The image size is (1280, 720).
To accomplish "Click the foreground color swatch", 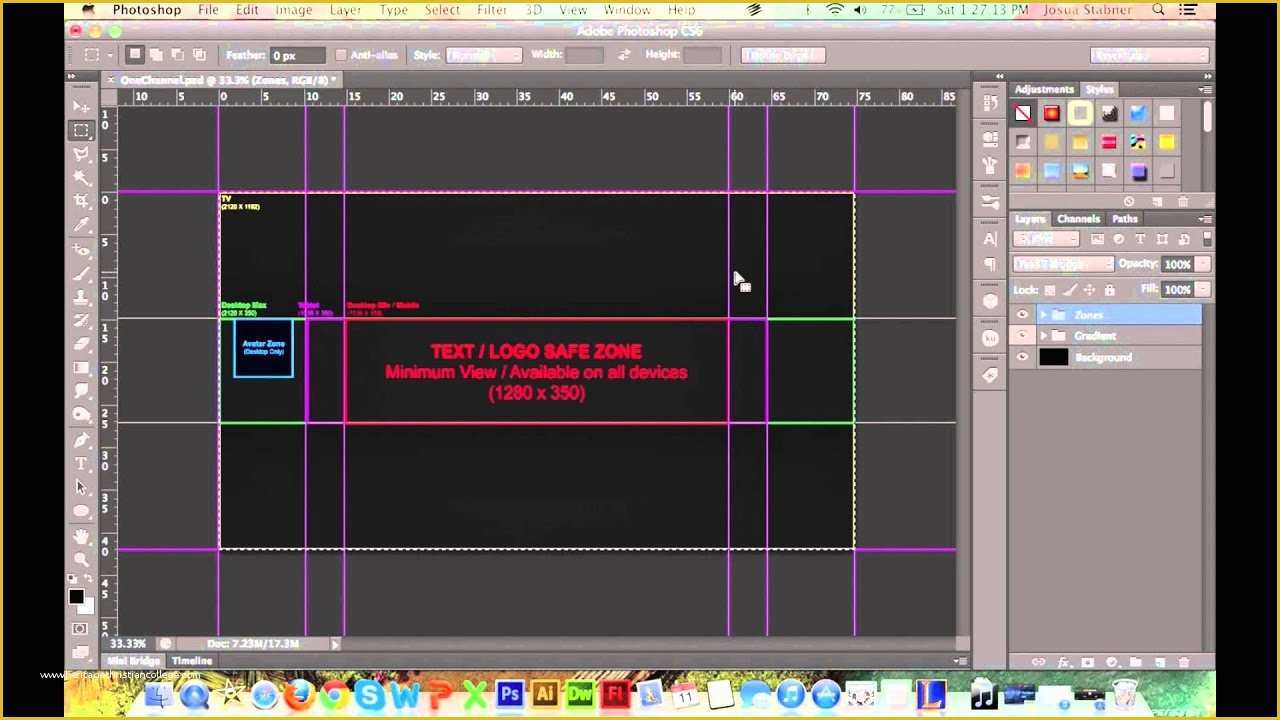I will point(76,597).
